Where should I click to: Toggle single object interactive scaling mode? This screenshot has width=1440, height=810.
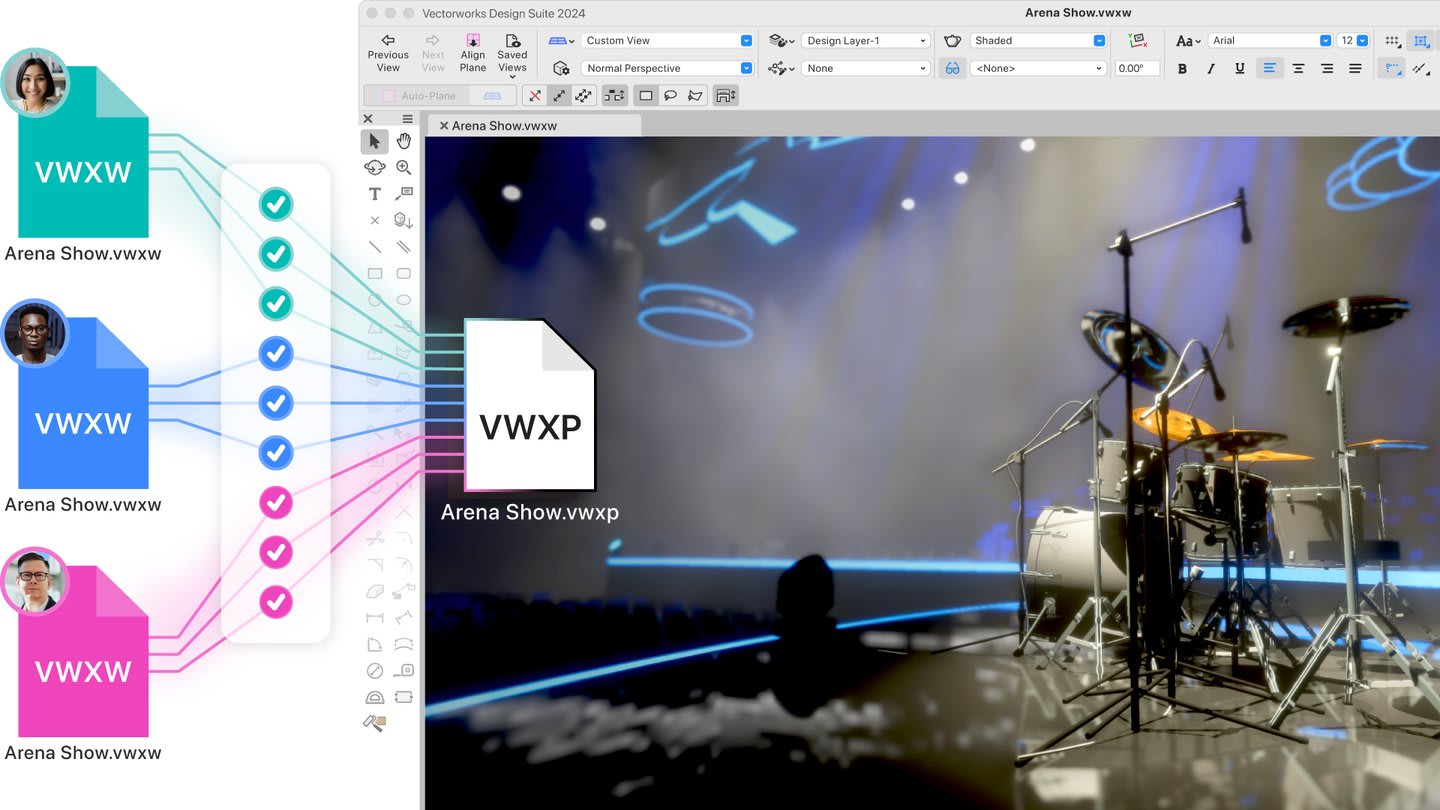point(559,96)
